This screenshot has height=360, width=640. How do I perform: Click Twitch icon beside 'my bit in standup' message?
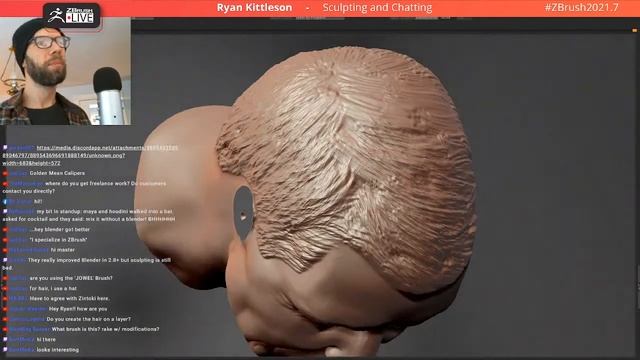tap(5, 211)
